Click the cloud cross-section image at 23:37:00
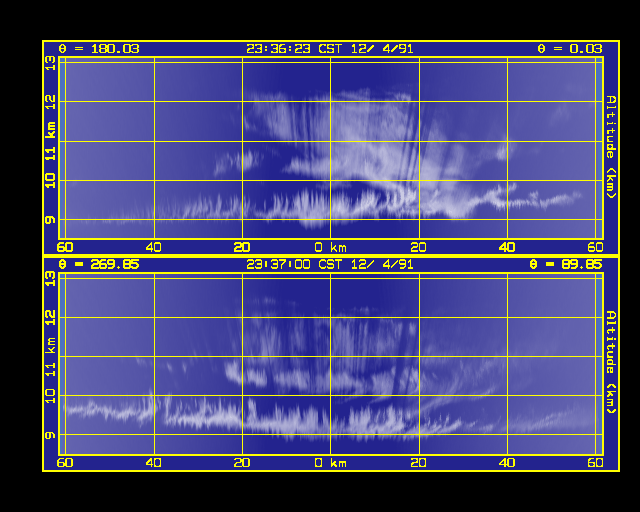Screen dimensions: 640x512 coord(331,364)
